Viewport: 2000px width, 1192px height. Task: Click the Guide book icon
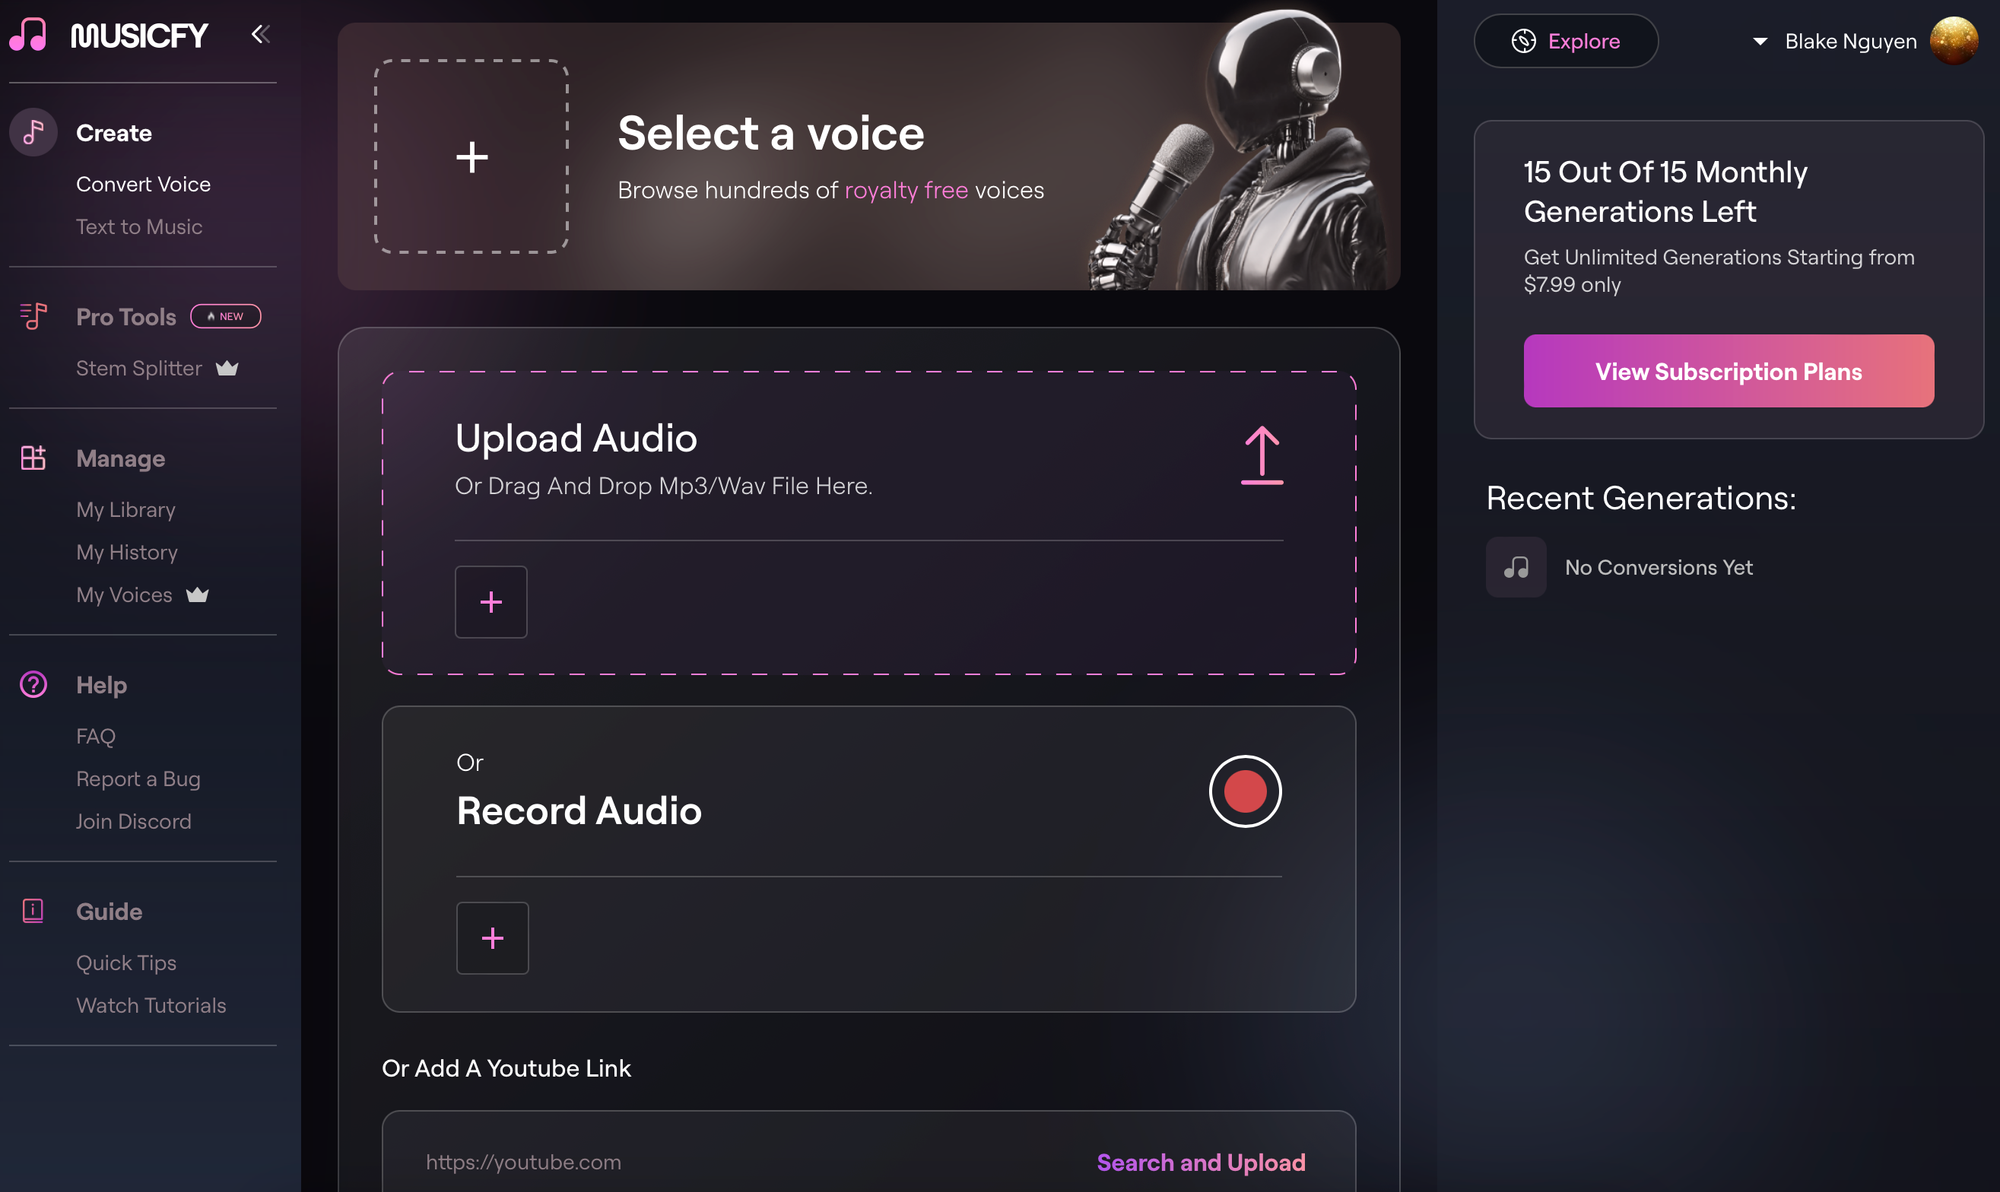(33, 911)
